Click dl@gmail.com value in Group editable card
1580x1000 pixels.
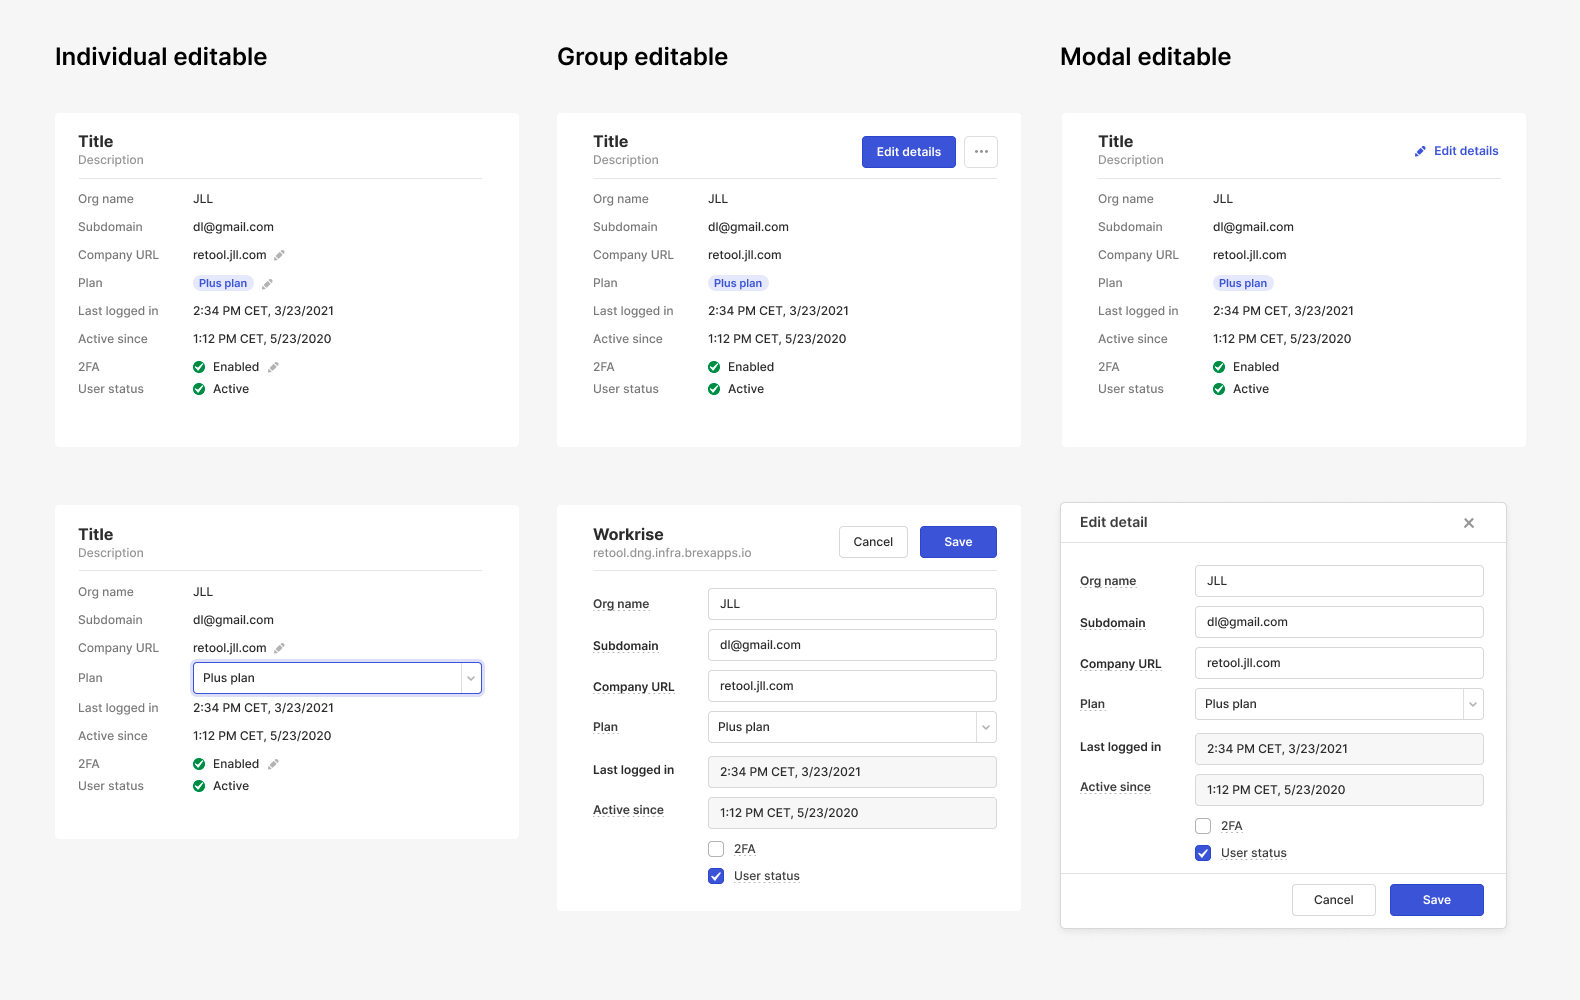point(748,227)
